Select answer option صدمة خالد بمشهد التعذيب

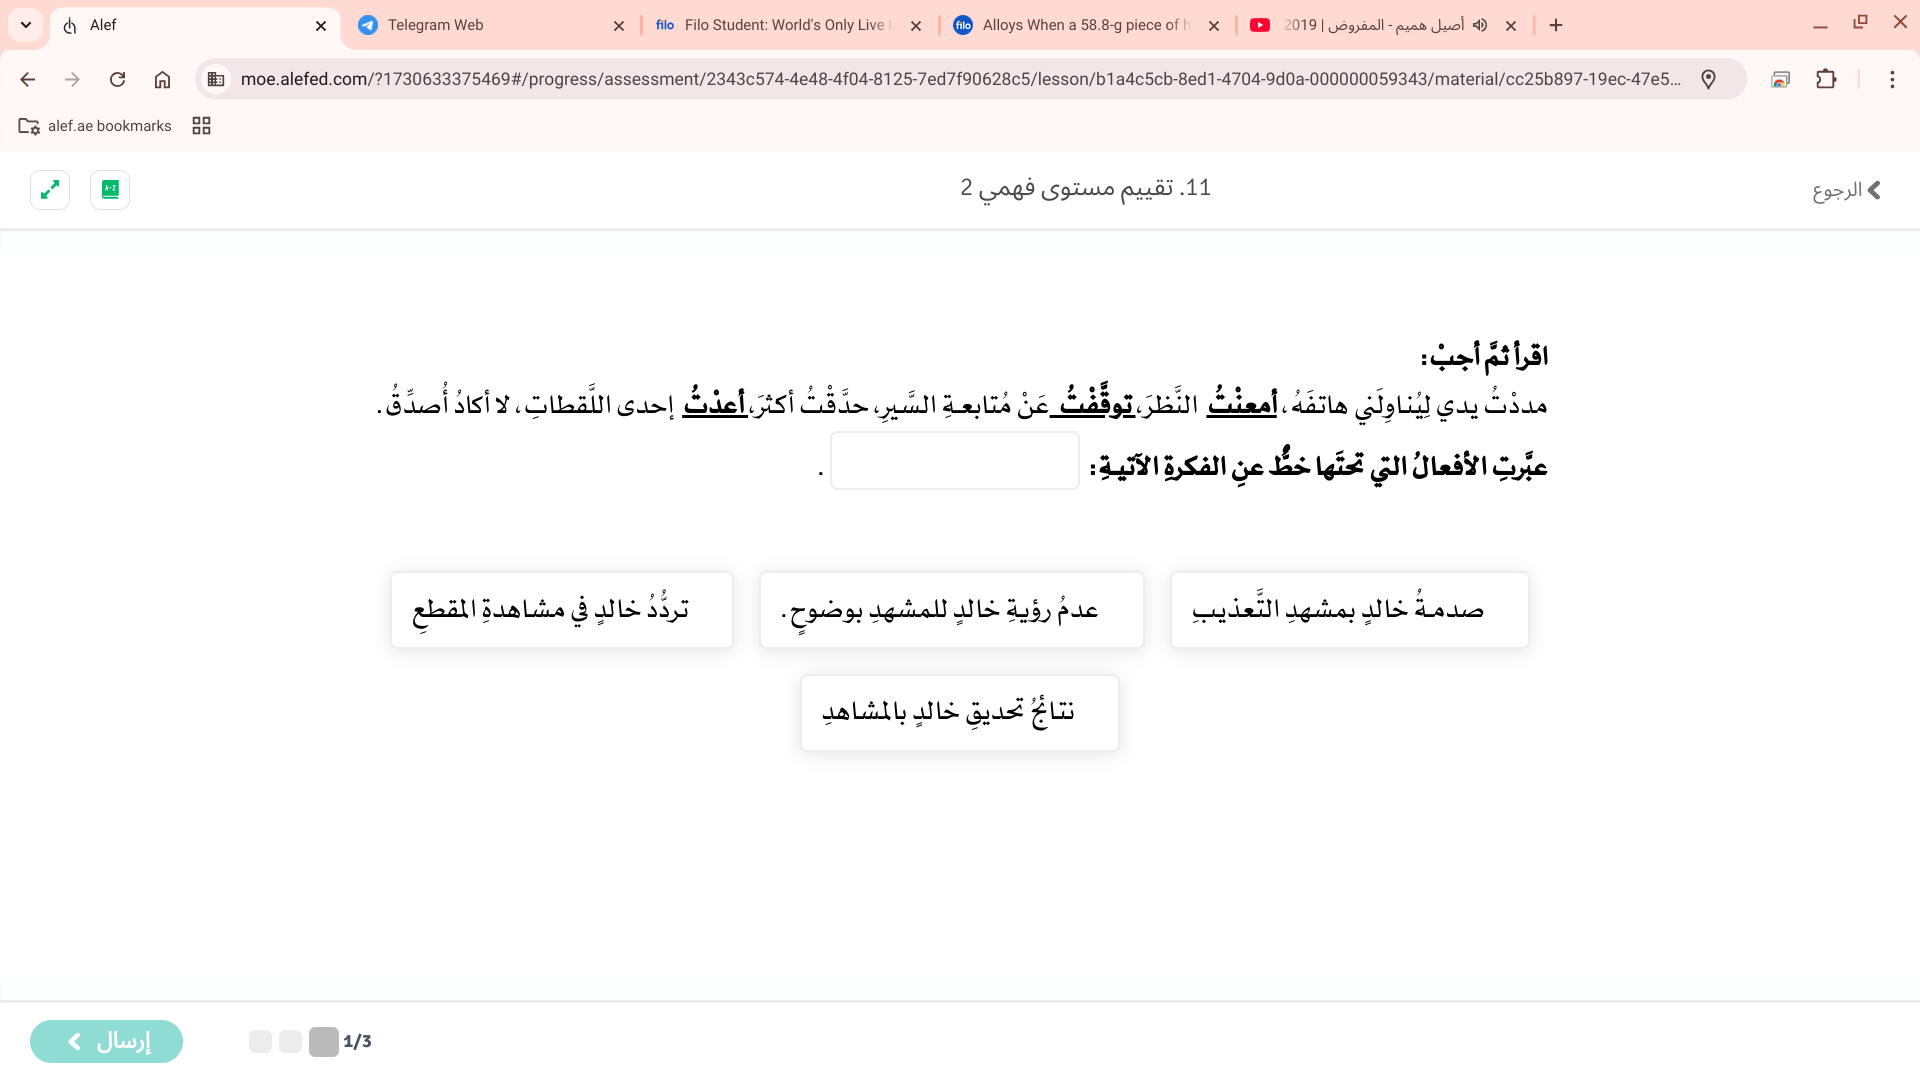click(1349, 610)
